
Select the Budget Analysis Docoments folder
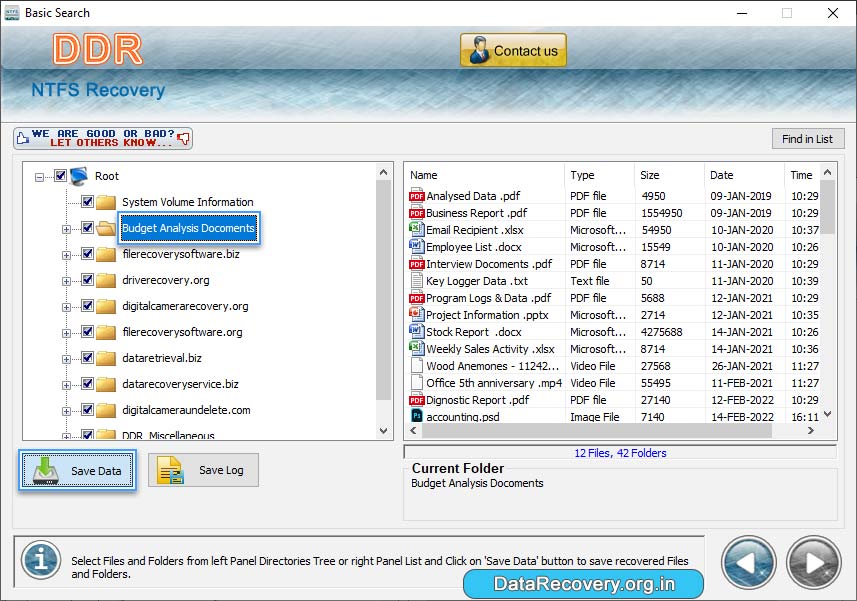click(x=188, y=228)
